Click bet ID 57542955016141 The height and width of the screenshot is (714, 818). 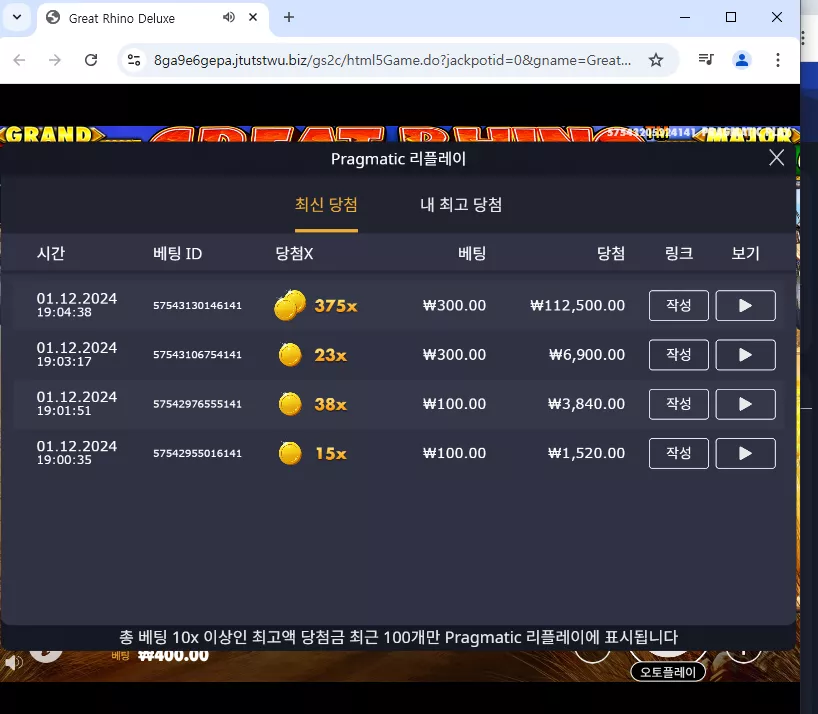(197, 453)
